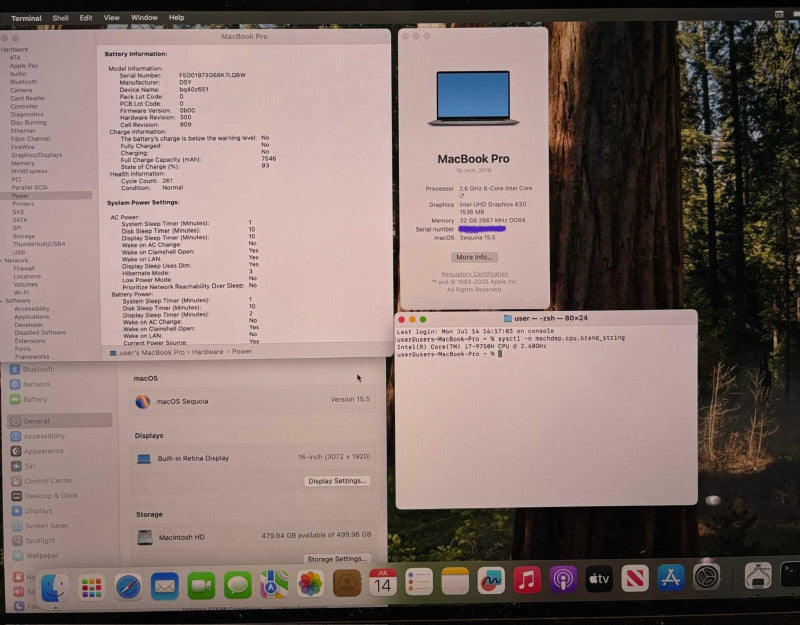800x625 pixels.
Task: Open News from the Dock
Action: (635, 578)
